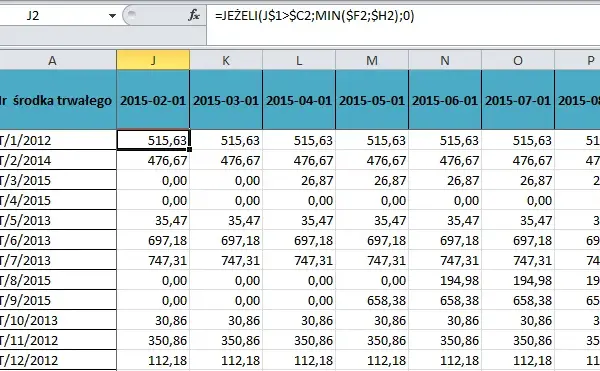Click row label T/3/2015

point(58,180)
